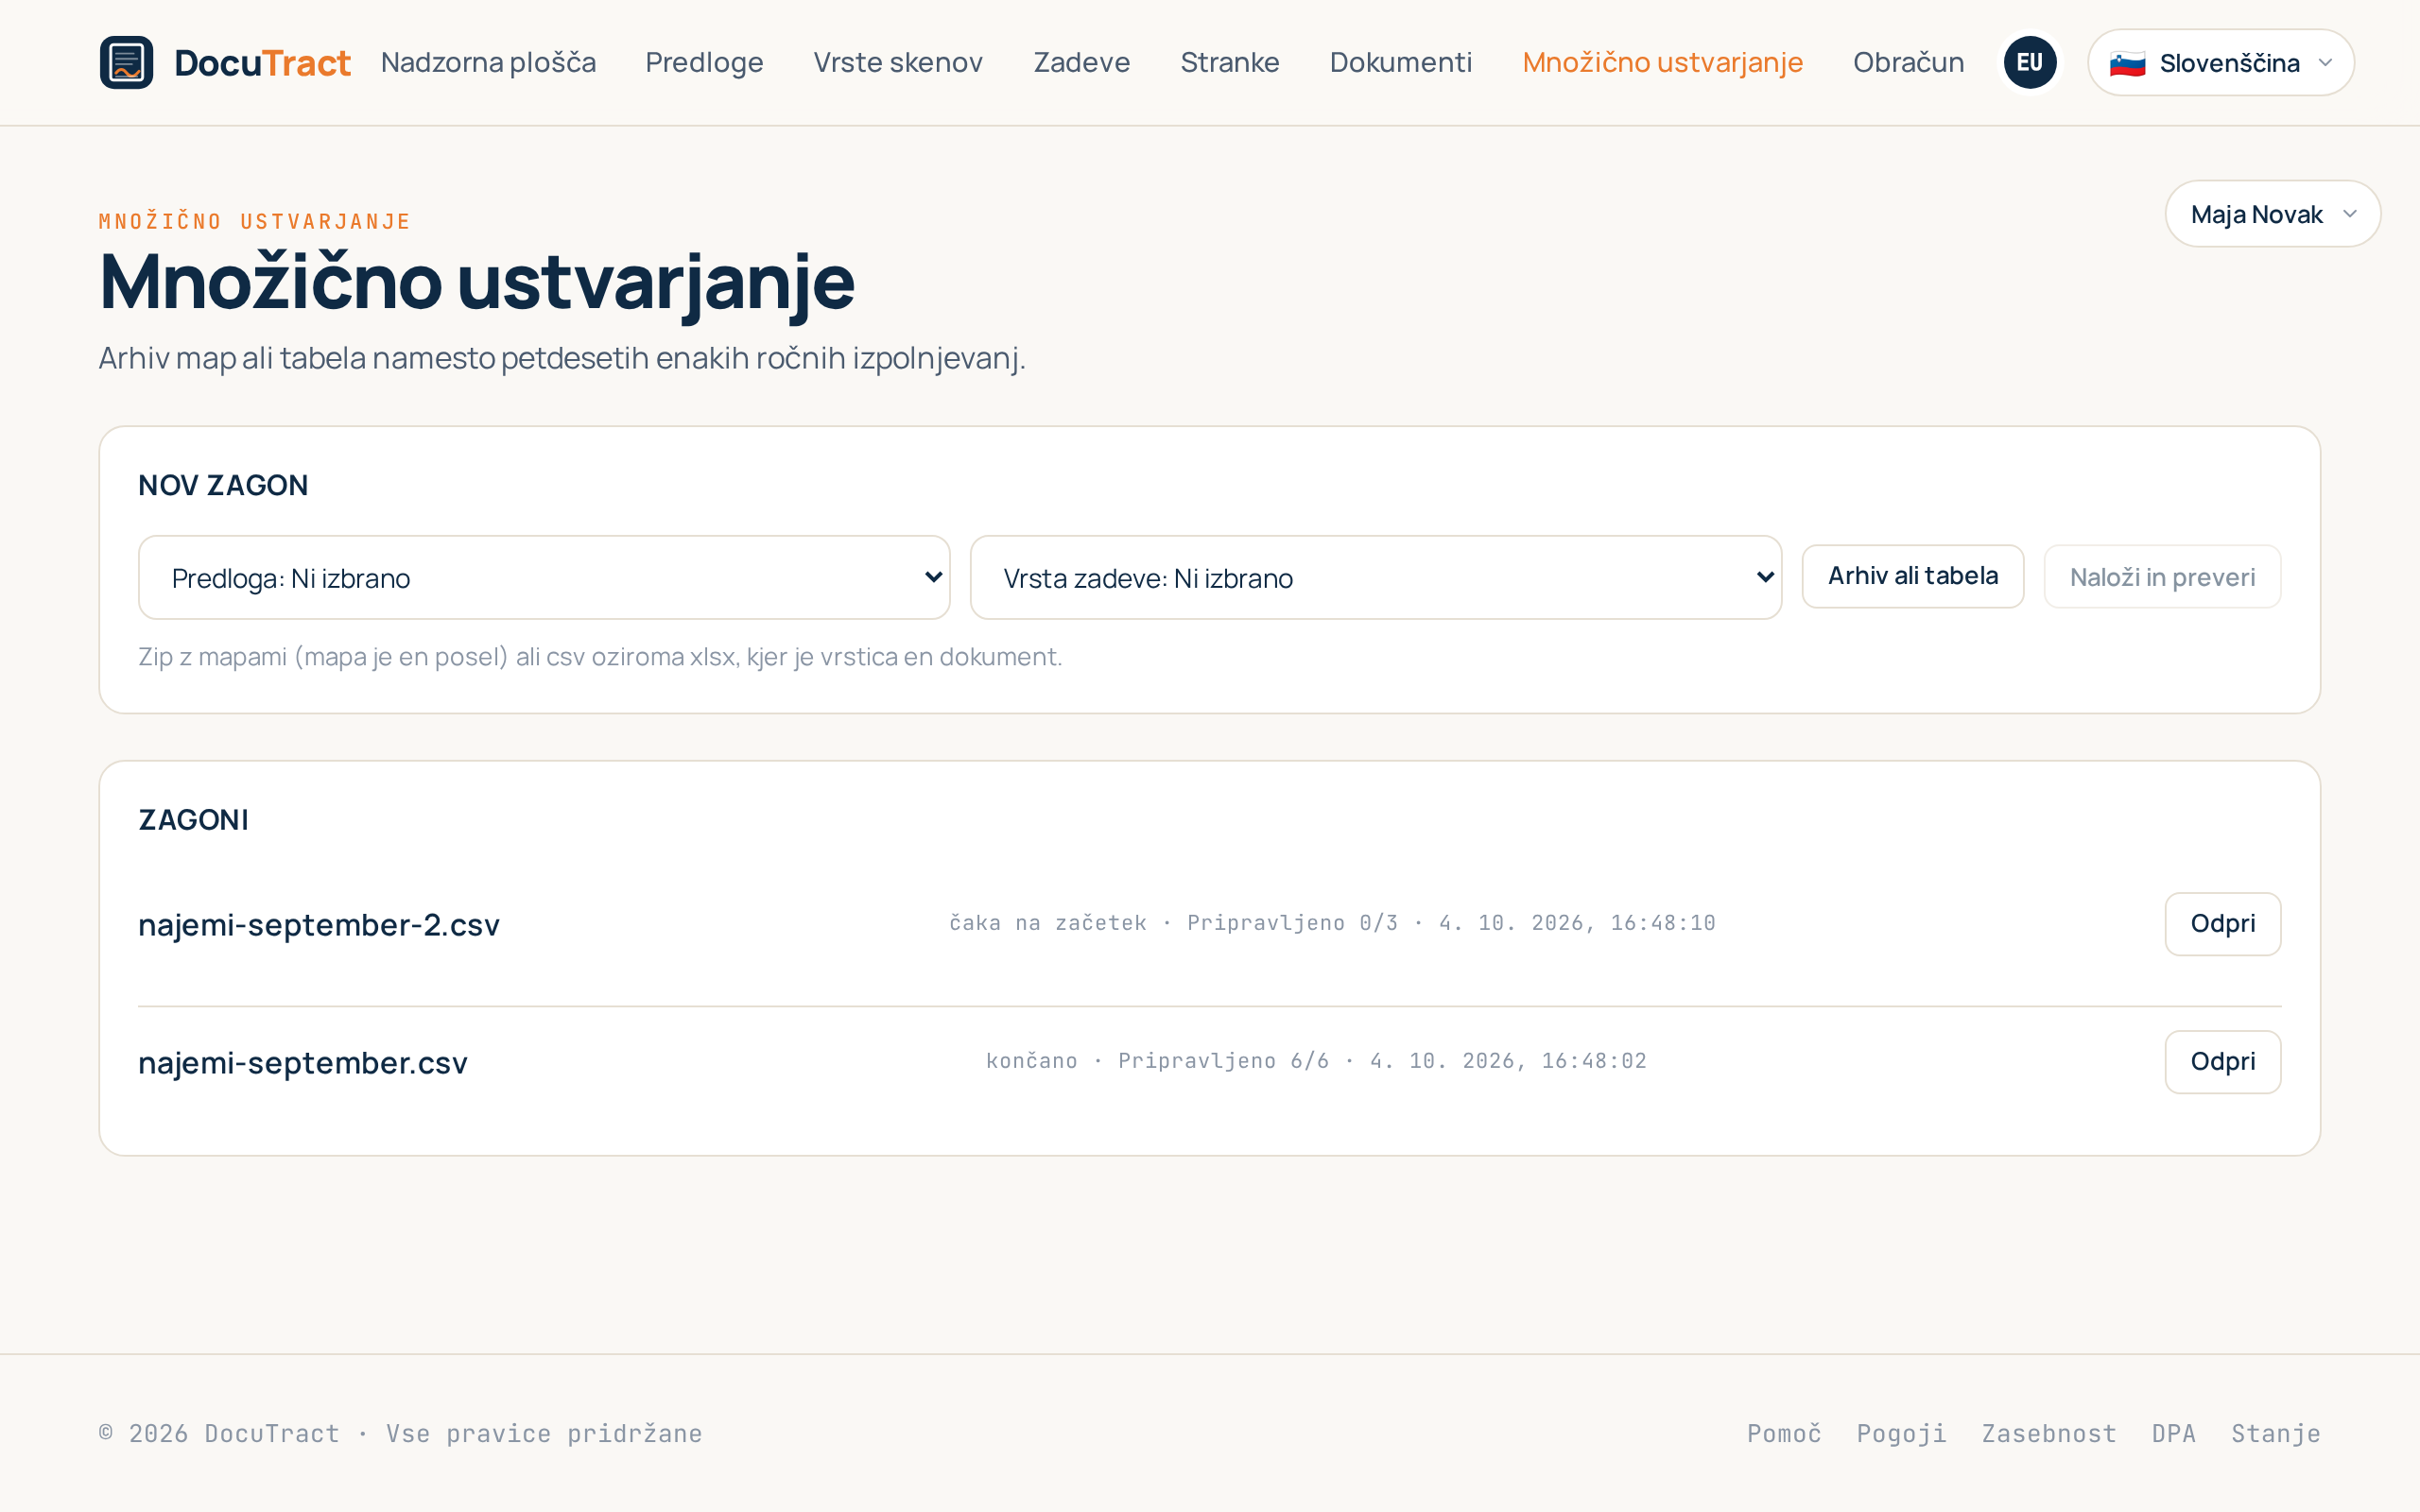This screenshot has width=2420, height=1512.
Task: Click the EU region badge
Action: pyautogui.click(x=2029, y=62)
